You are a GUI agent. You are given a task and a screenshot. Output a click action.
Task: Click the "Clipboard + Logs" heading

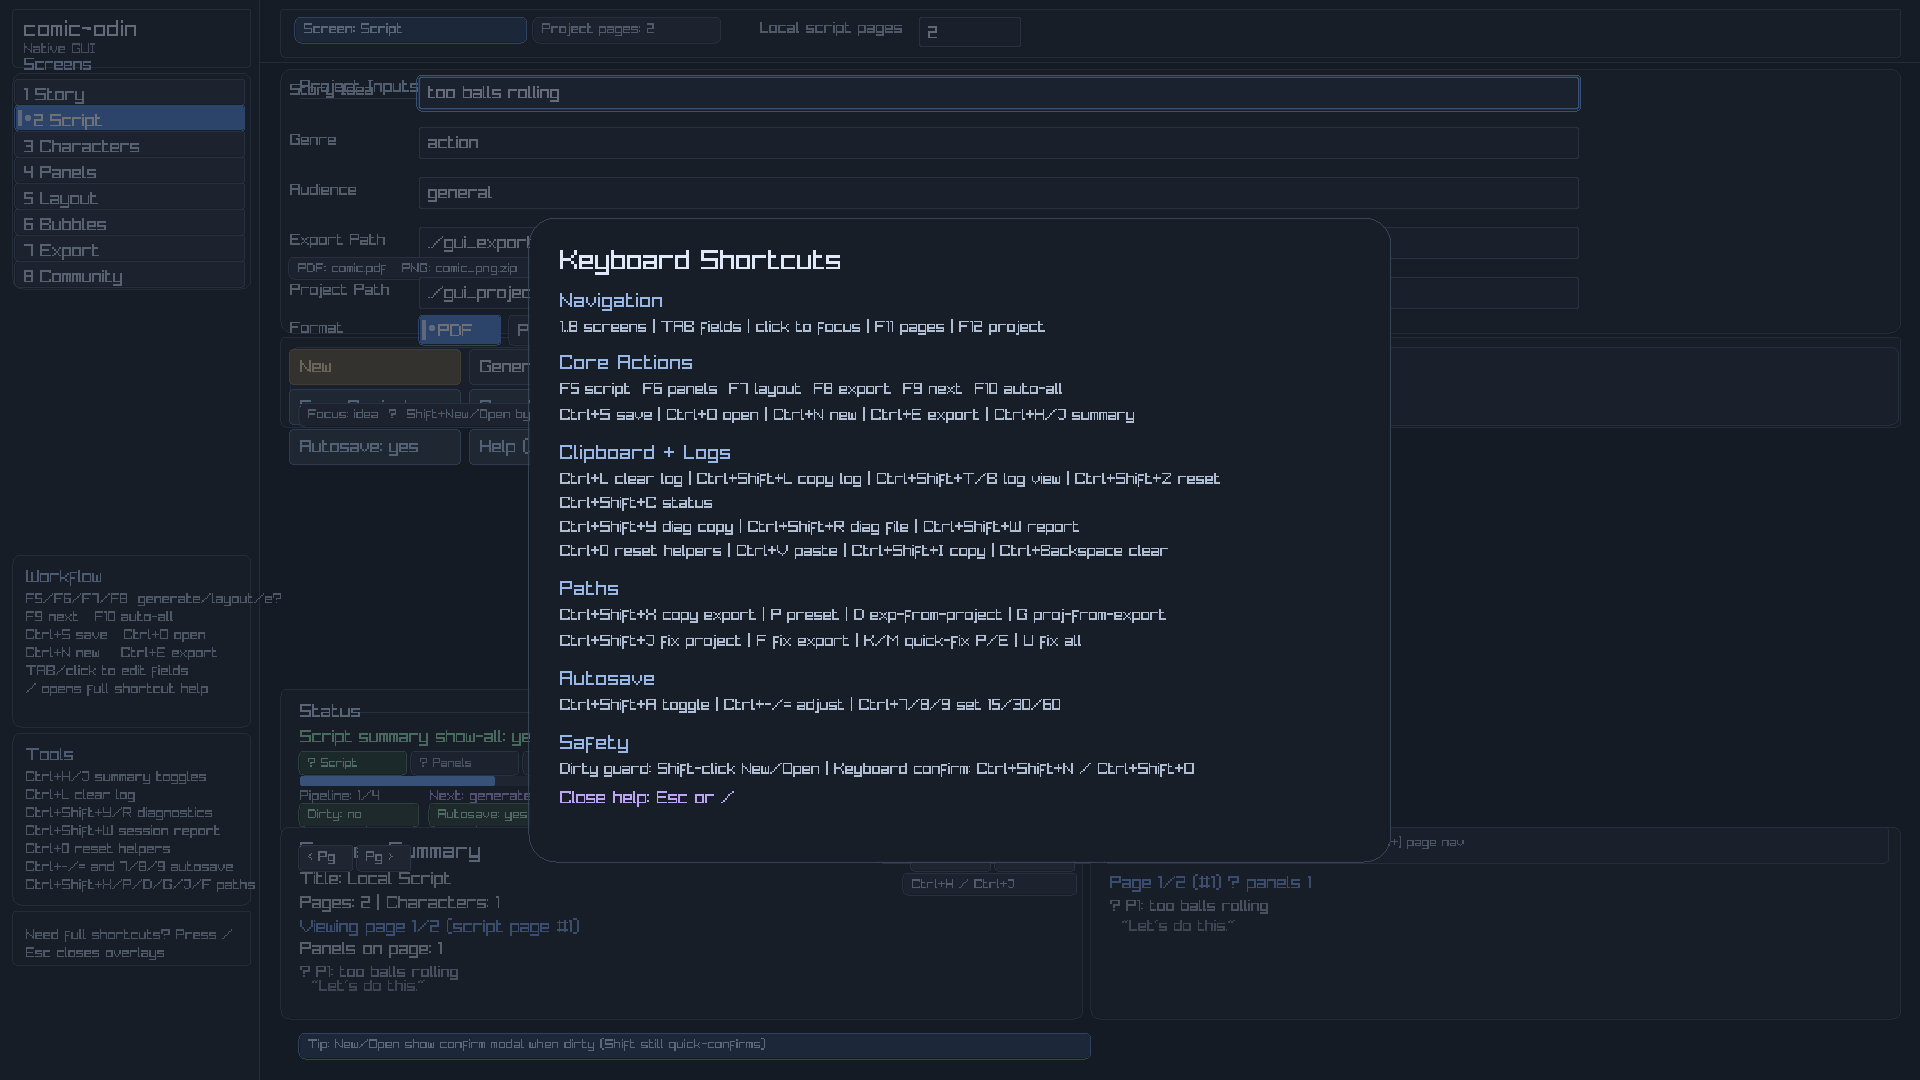[645, 453]
